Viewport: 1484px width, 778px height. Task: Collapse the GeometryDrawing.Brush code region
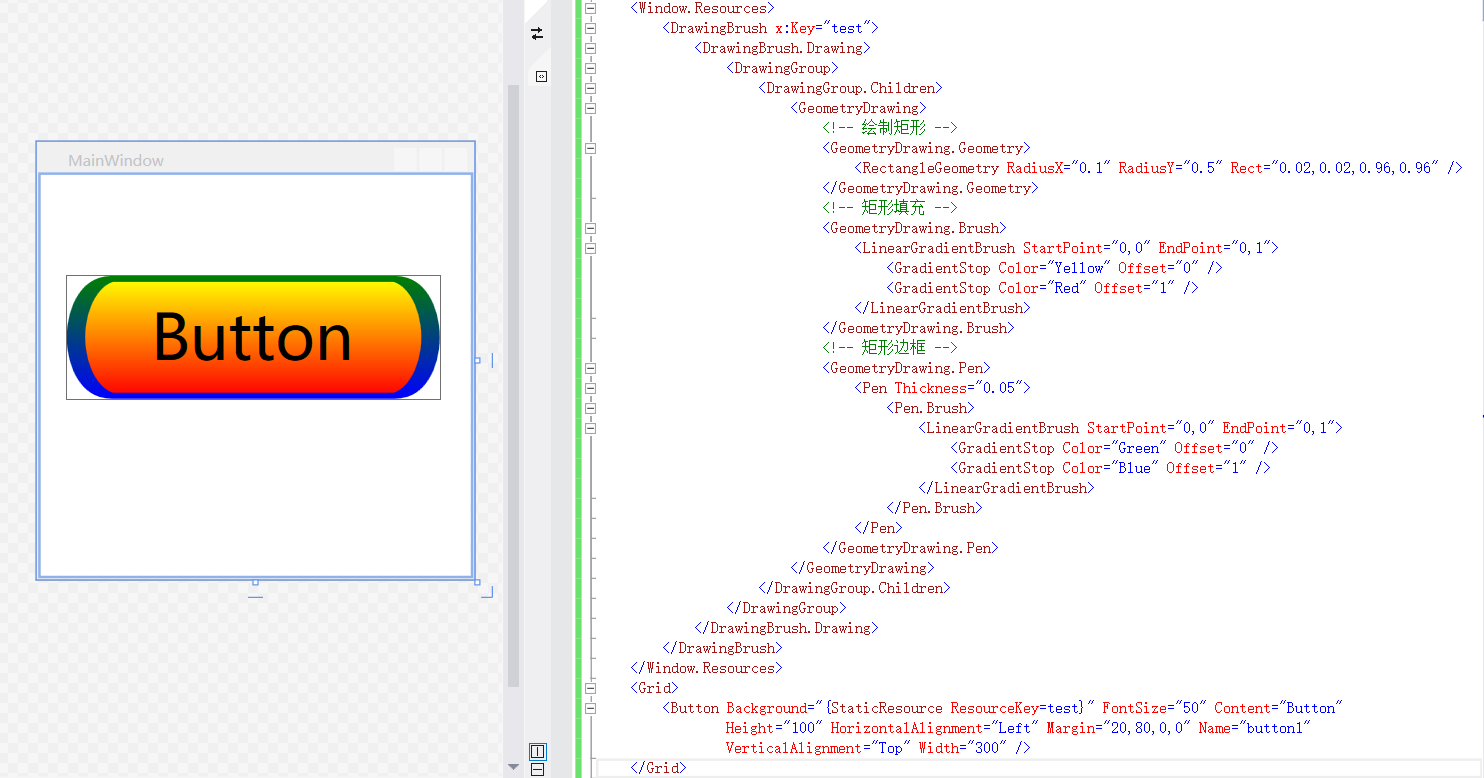pyautogui.click(x=590, y=227)
